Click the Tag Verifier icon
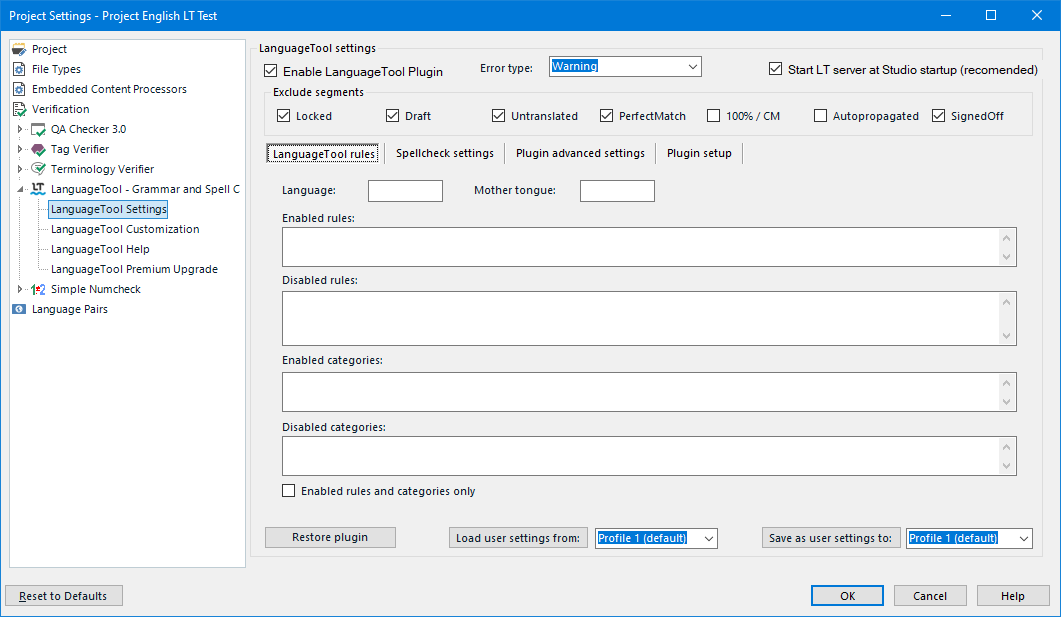Viewport: 1061px width, 617px height. pyautogui.click(x=38, y=149)
